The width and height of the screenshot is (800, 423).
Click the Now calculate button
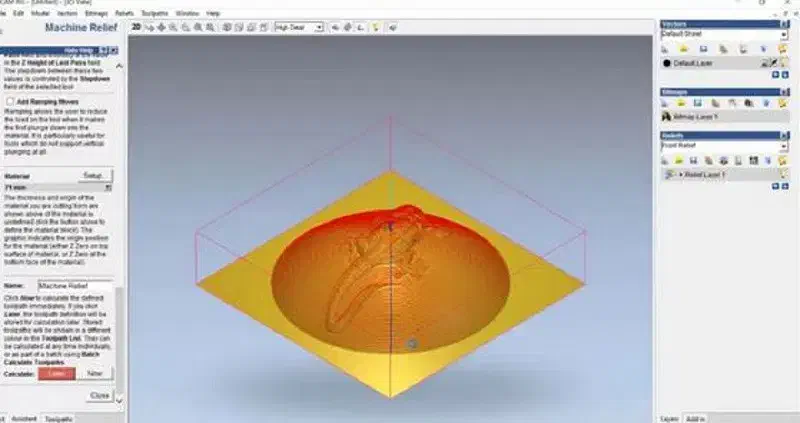click(95, 374)
